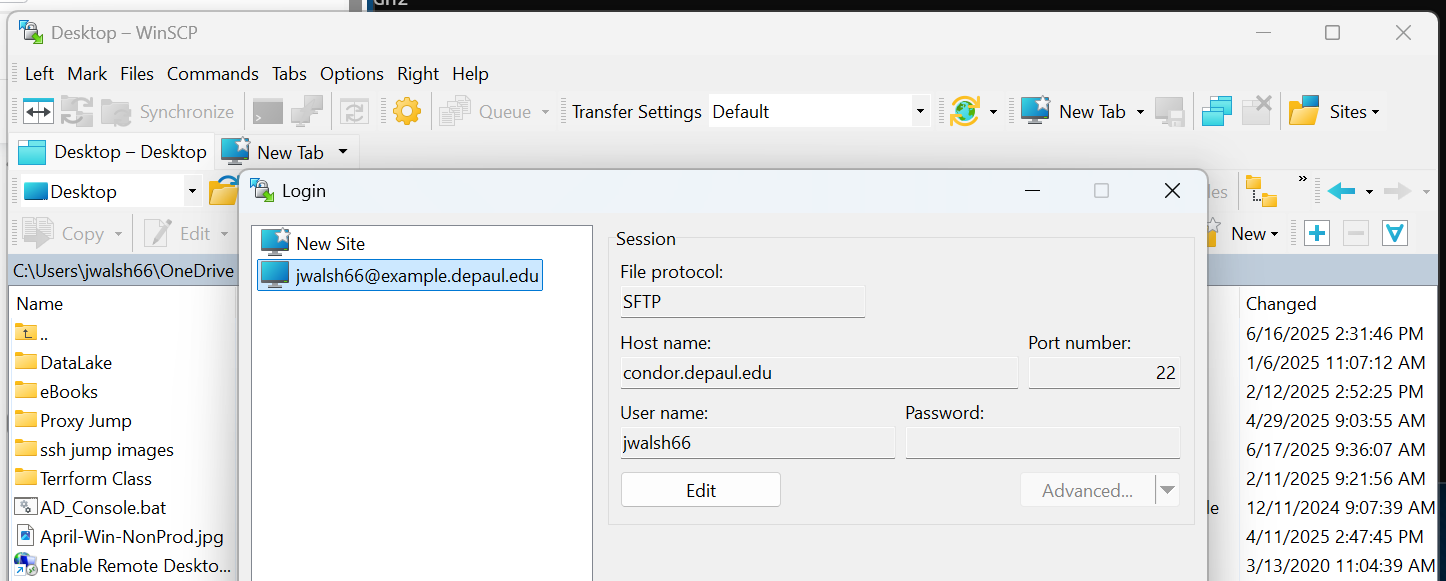Expand the Desktop drive dropdown
This screenshot has height=581, width=1446.
pyautogui.click(x=192, y=191)
